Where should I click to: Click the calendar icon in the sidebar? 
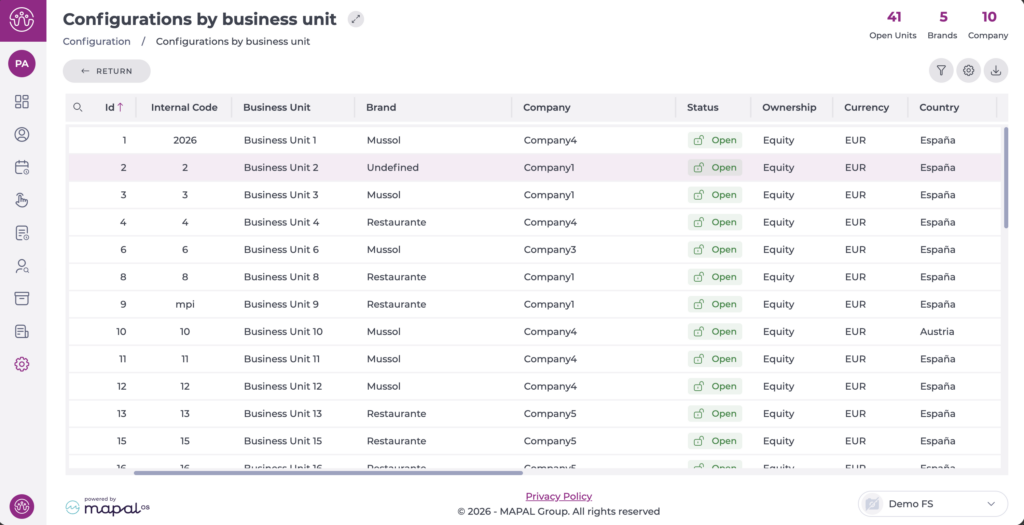coord(22,167)
